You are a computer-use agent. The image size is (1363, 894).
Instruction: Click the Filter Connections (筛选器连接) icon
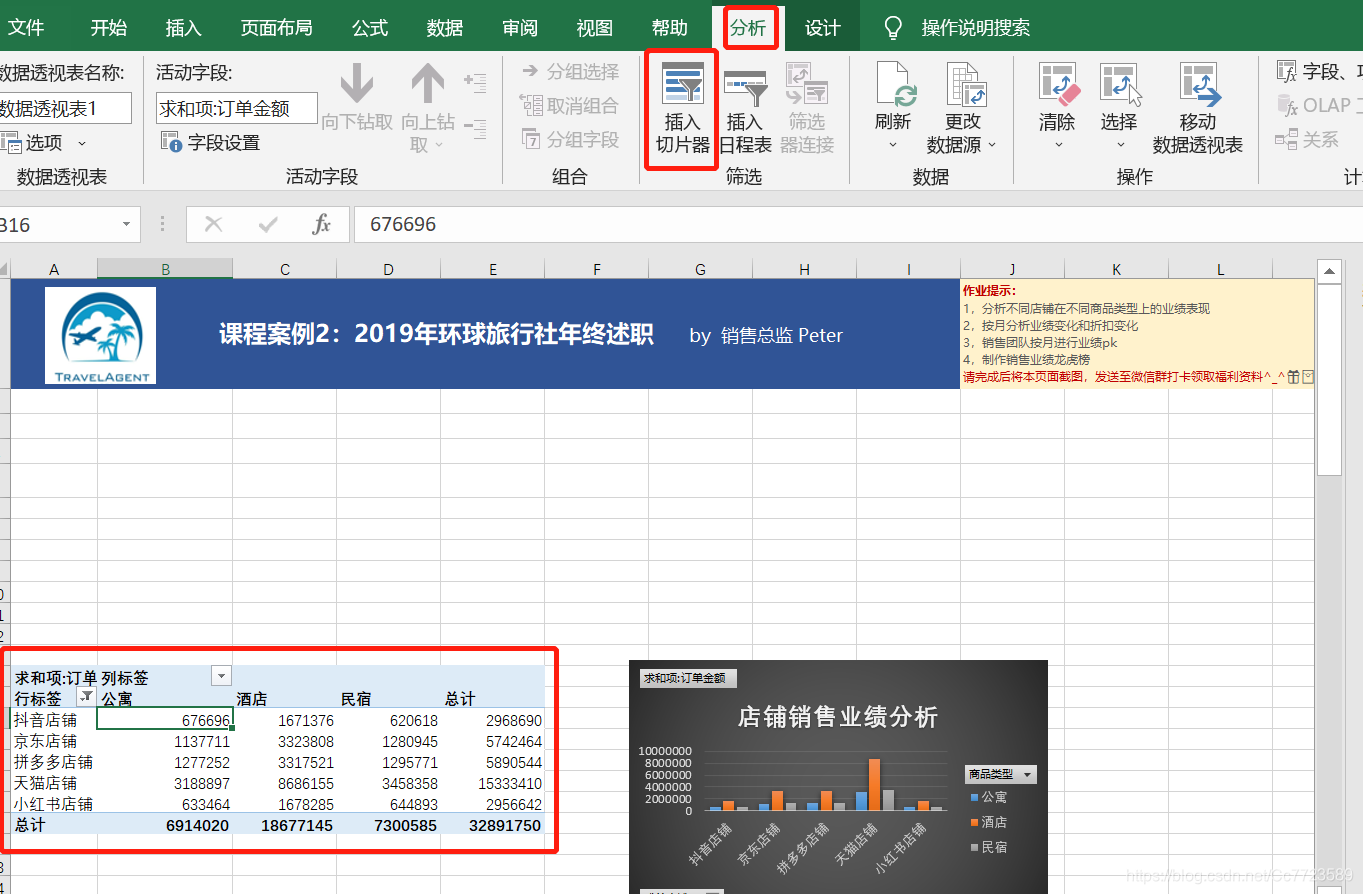807,84
